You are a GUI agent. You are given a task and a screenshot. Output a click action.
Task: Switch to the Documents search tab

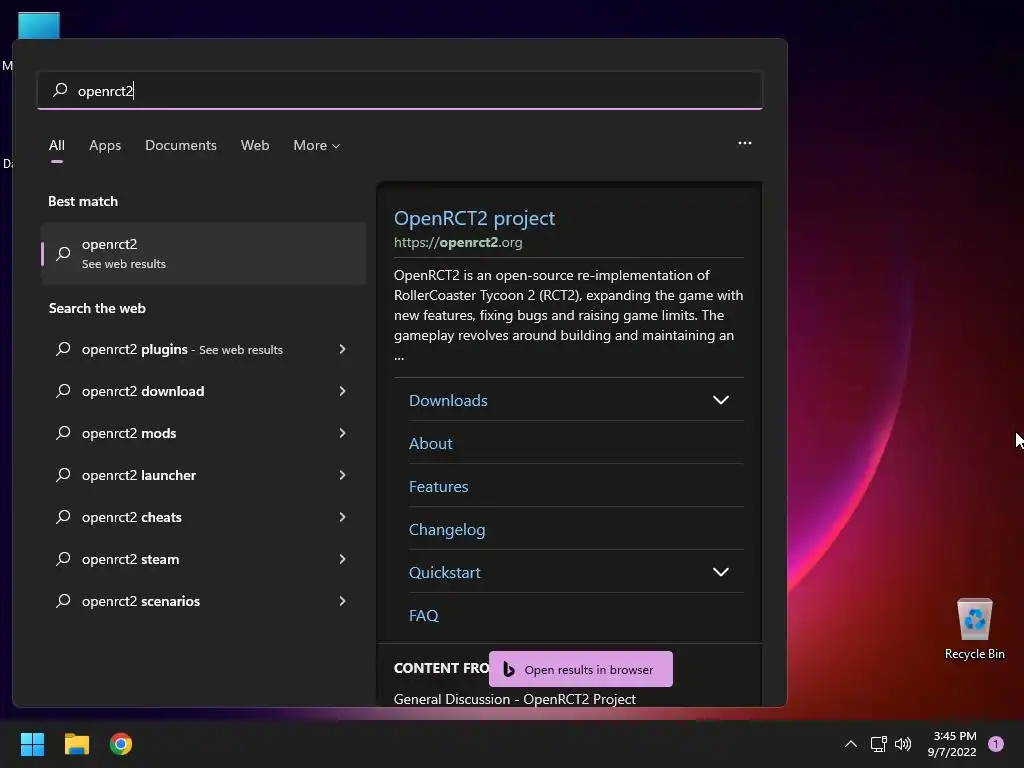coord(181,146)
